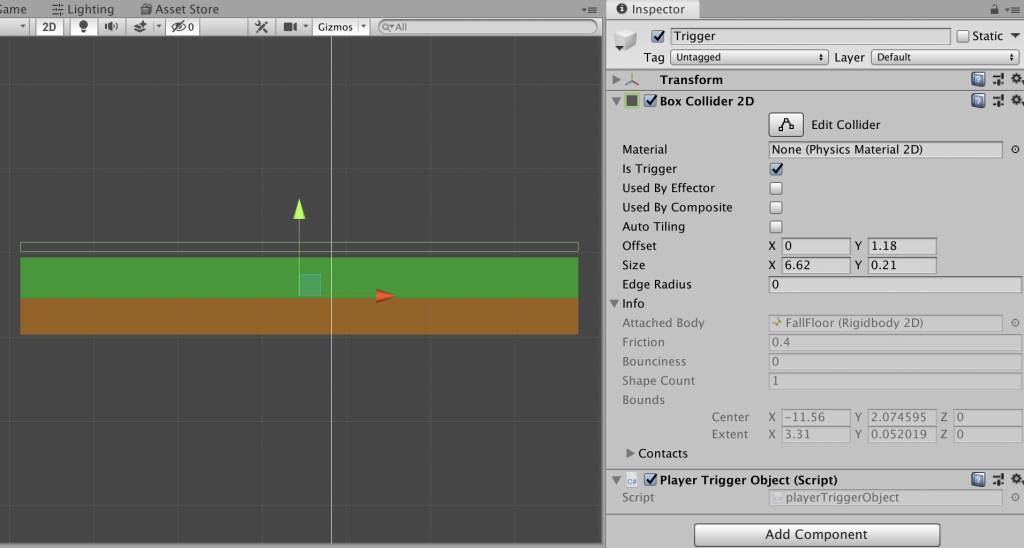Select the Inspector tab
The height and width of the screenshot is (548, 1024).
pos(651,9)
